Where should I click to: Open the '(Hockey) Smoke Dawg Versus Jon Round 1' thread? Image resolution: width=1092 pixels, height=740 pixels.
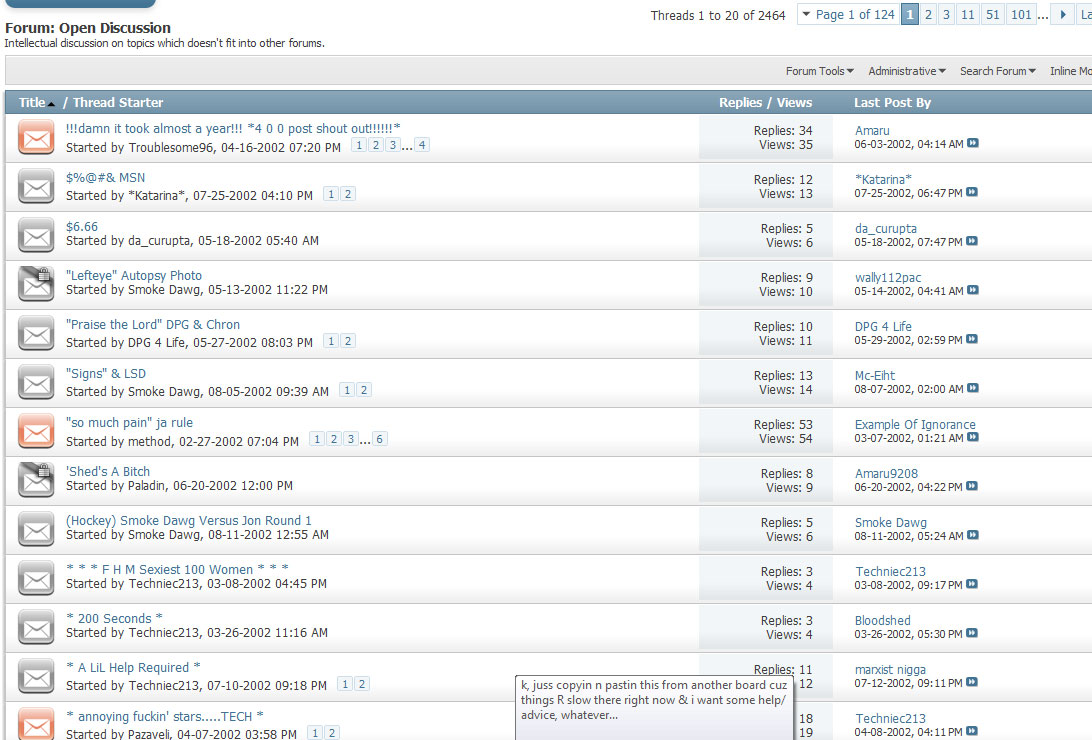coord(189,521)
